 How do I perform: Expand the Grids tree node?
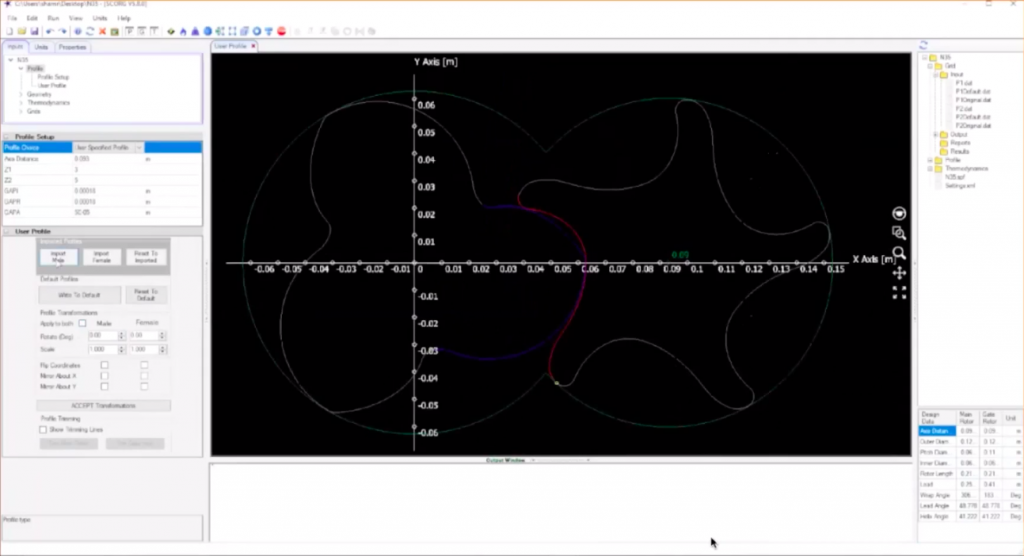tap(21, 111)
